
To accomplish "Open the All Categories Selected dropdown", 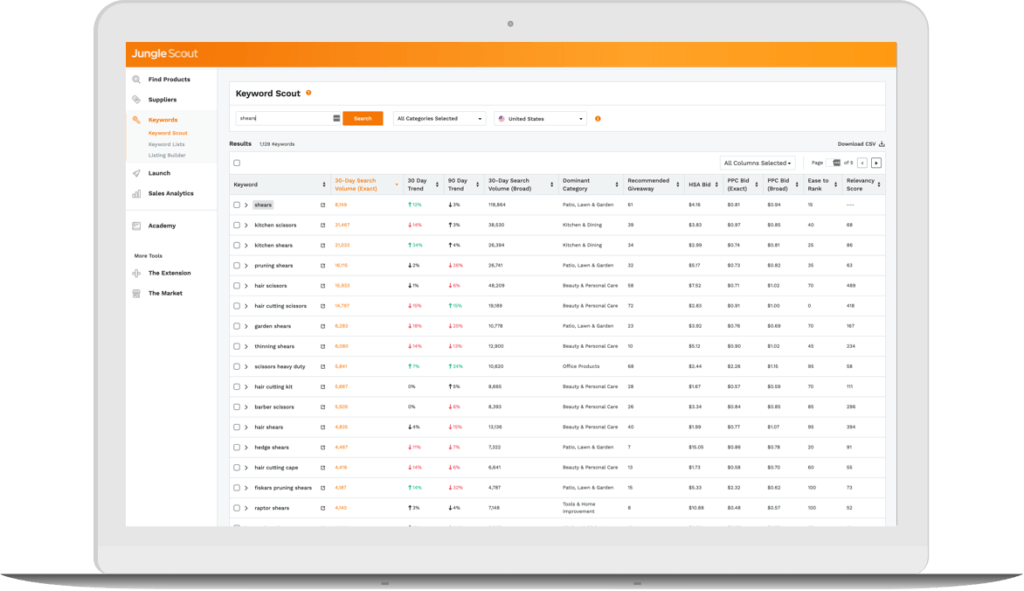I will [440, 119].
